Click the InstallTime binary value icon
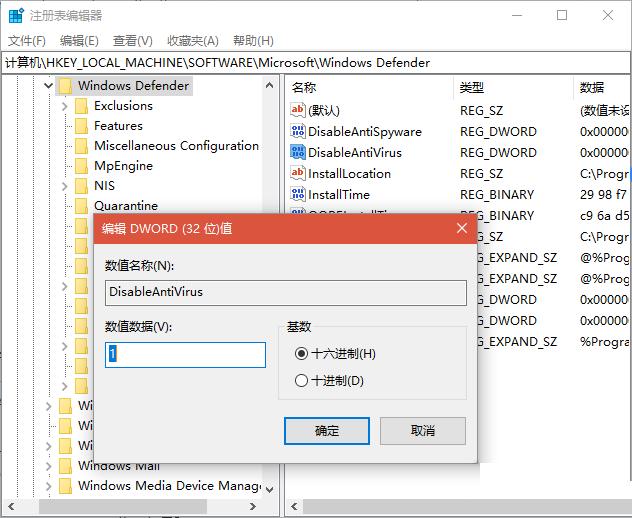 tap(297, 194)
